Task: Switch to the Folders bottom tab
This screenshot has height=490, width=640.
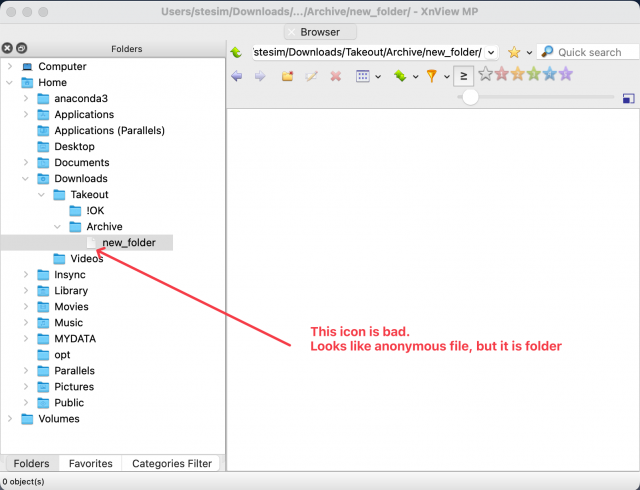Action: [31, 463]
